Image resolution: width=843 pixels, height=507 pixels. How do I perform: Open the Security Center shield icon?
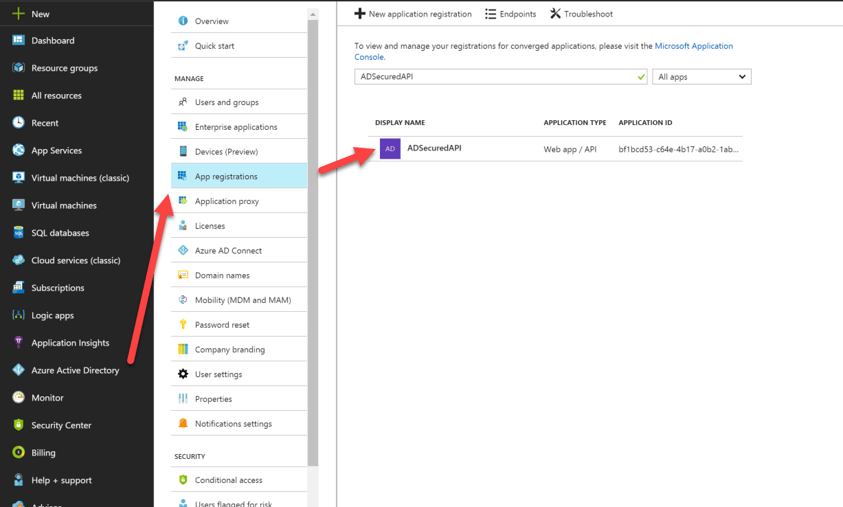[x=18, y=424]
